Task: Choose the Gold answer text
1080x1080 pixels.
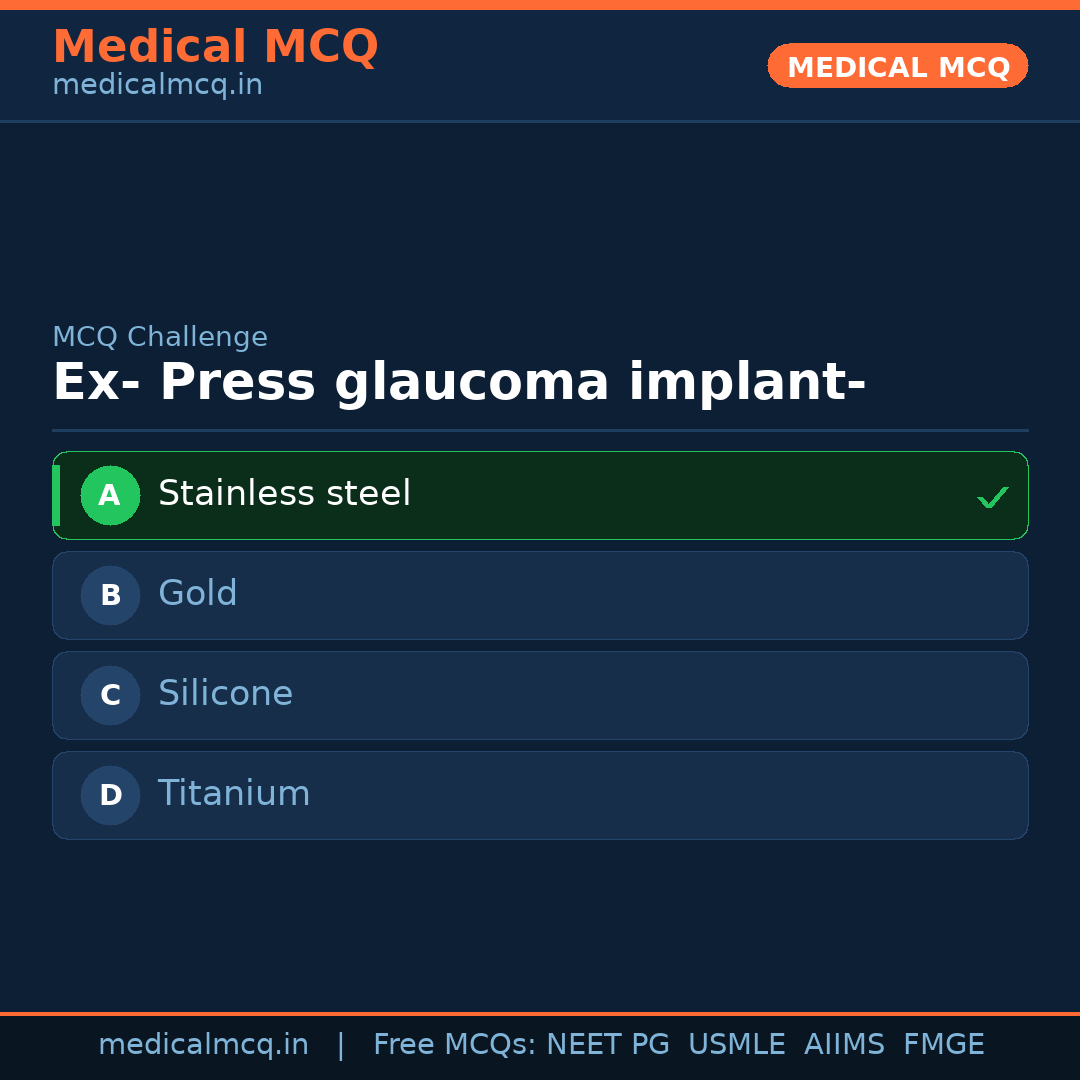Action: (198, 594)
